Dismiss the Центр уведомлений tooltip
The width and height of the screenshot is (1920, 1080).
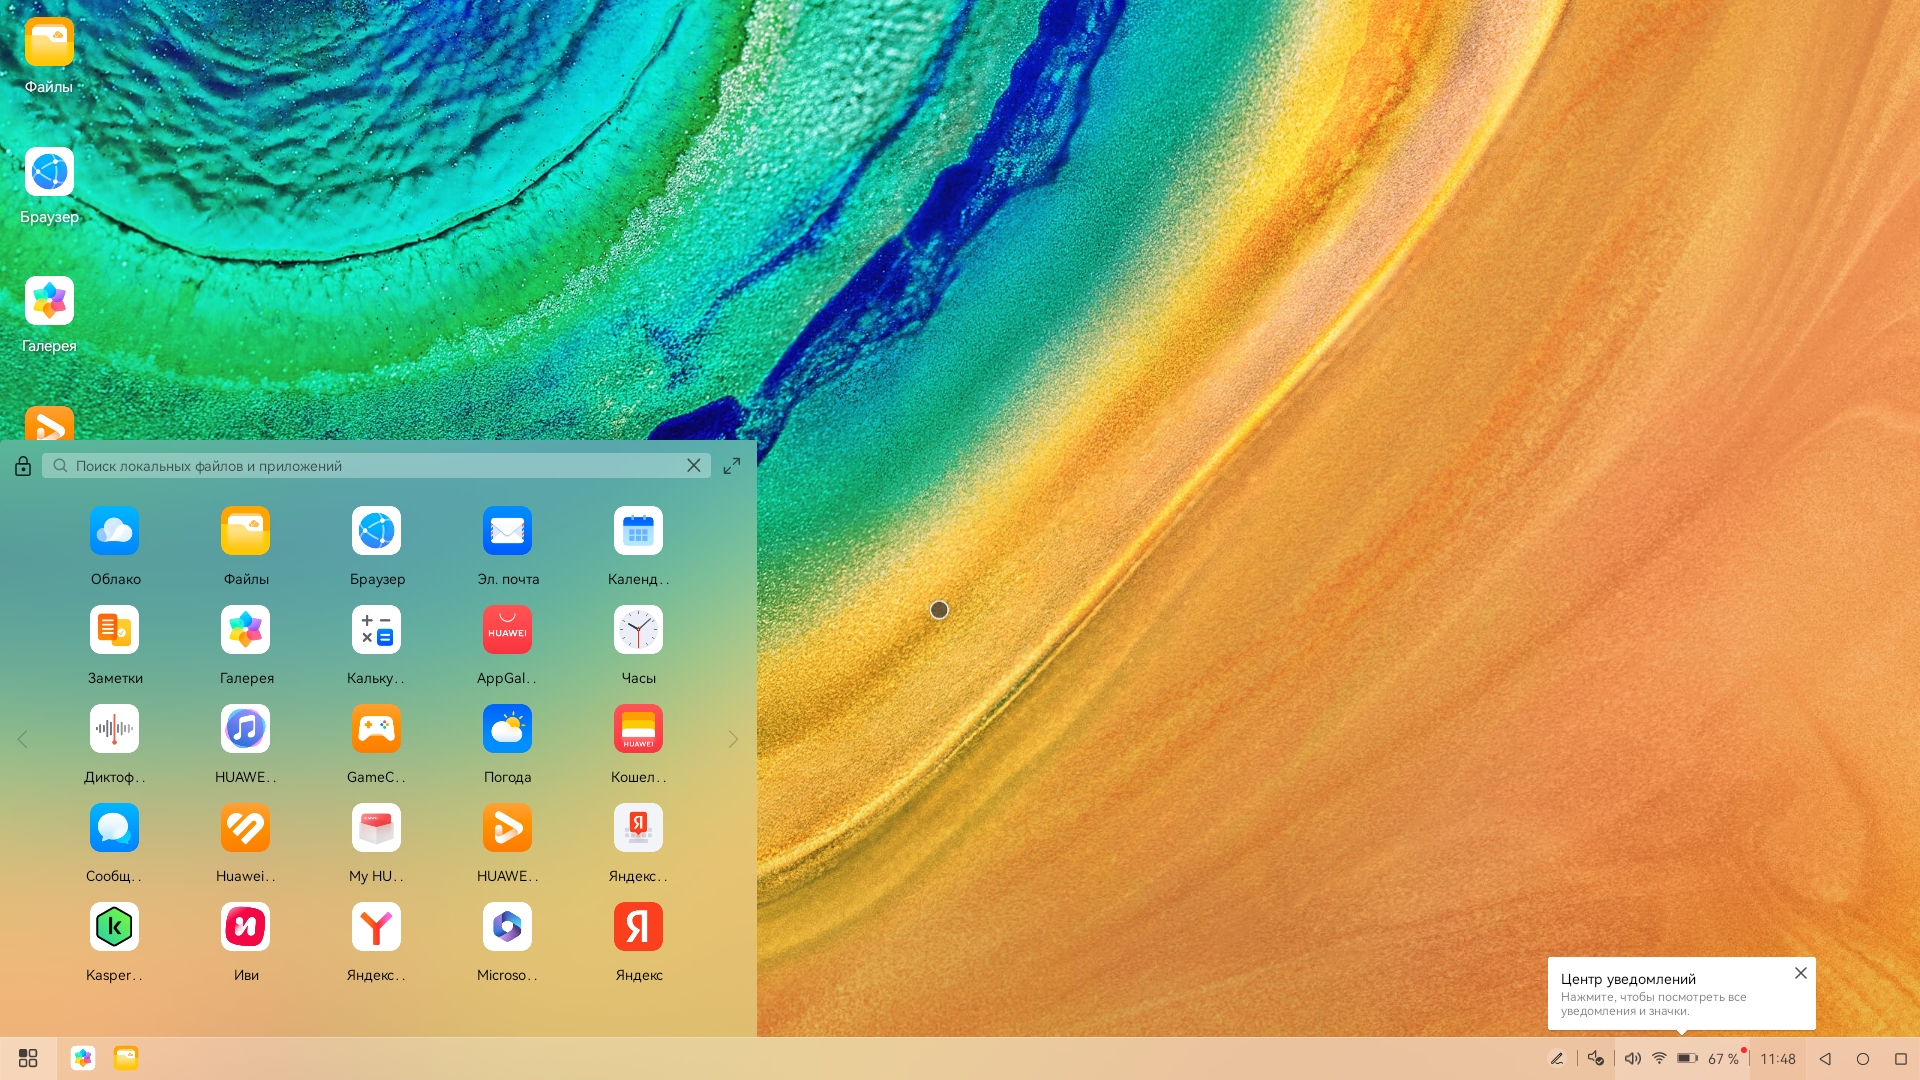pos(1800,973)
